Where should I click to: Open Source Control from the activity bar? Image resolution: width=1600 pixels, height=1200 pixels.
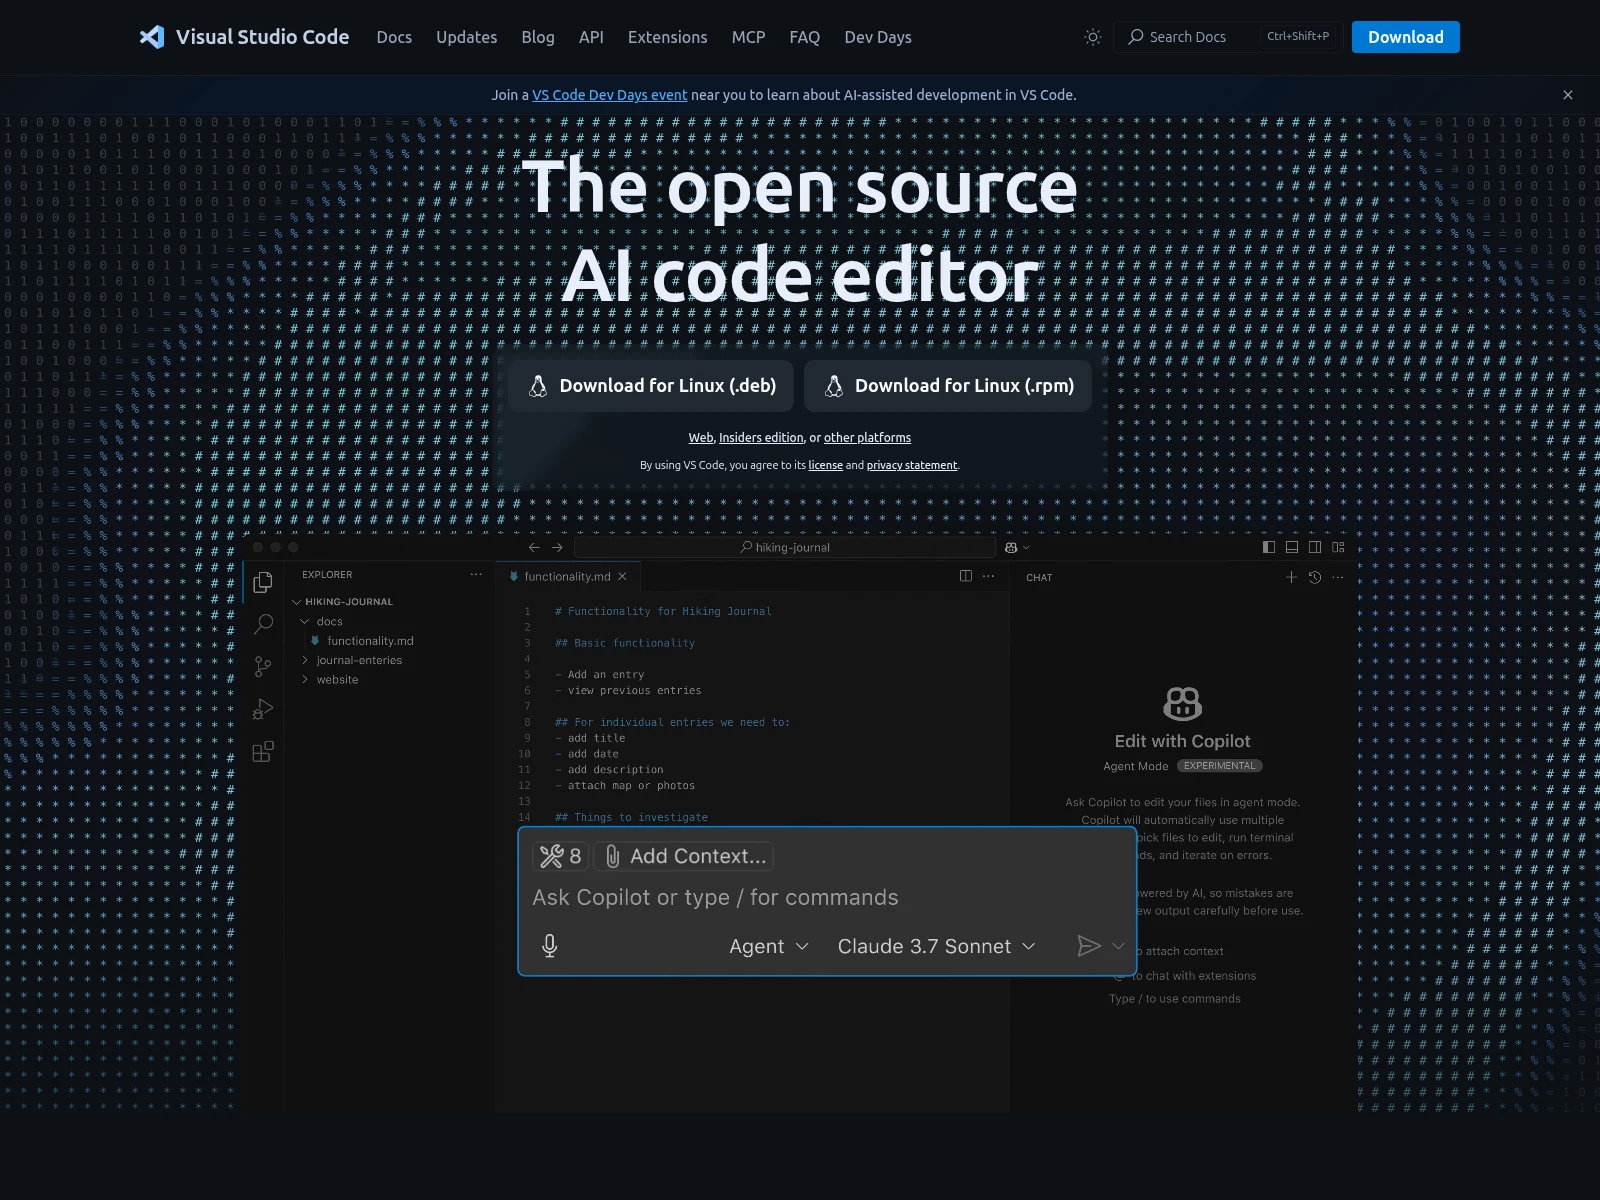point(263,666)
